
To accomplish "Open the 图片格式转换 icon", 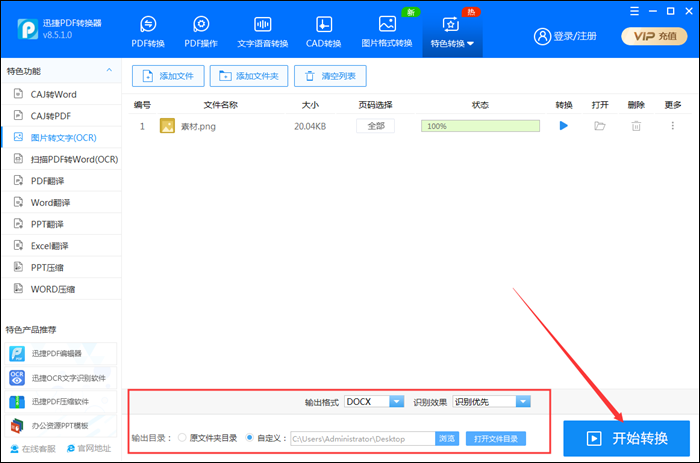I will 387,25.
